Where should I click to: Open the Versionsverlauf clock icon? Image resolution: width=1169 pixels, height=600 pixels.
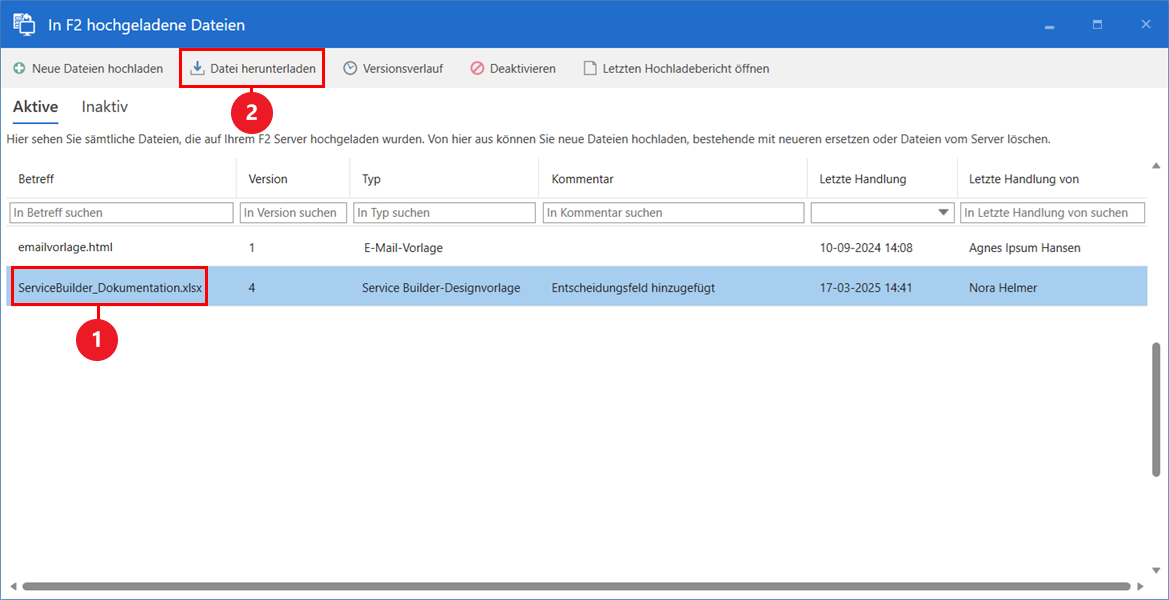click(x=351, y=68)
